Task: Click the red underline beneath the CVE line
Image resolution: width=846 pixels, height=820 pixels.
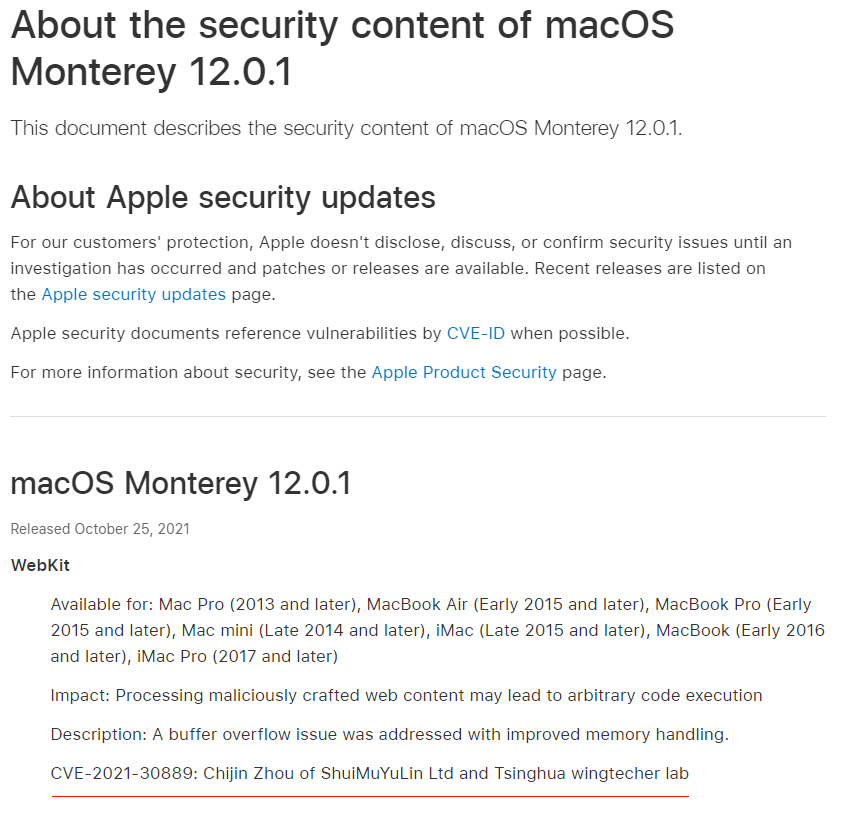Action: (370, 796)
